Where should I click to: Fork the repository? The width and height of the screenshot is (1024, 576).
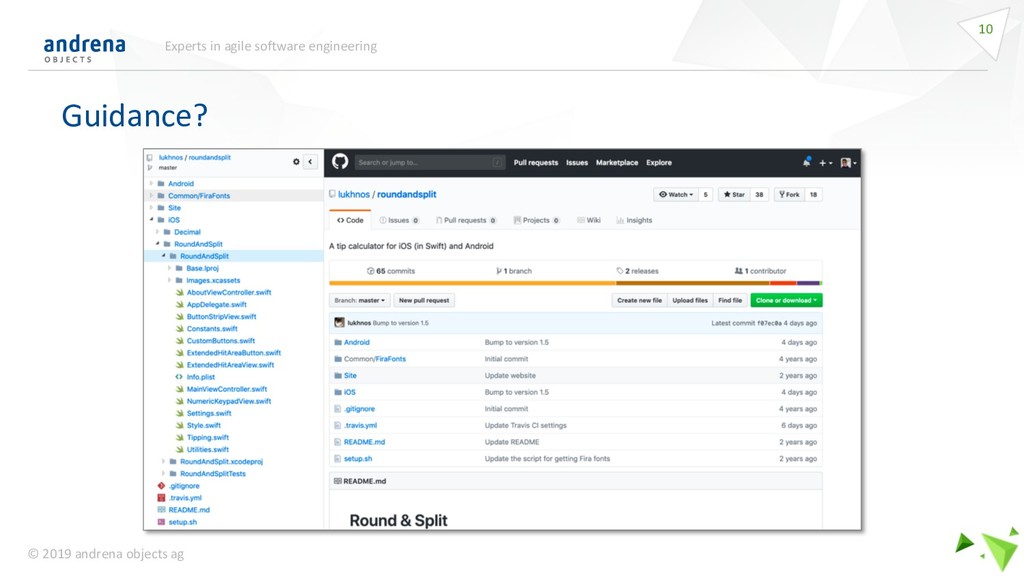(x=789, y=195)
